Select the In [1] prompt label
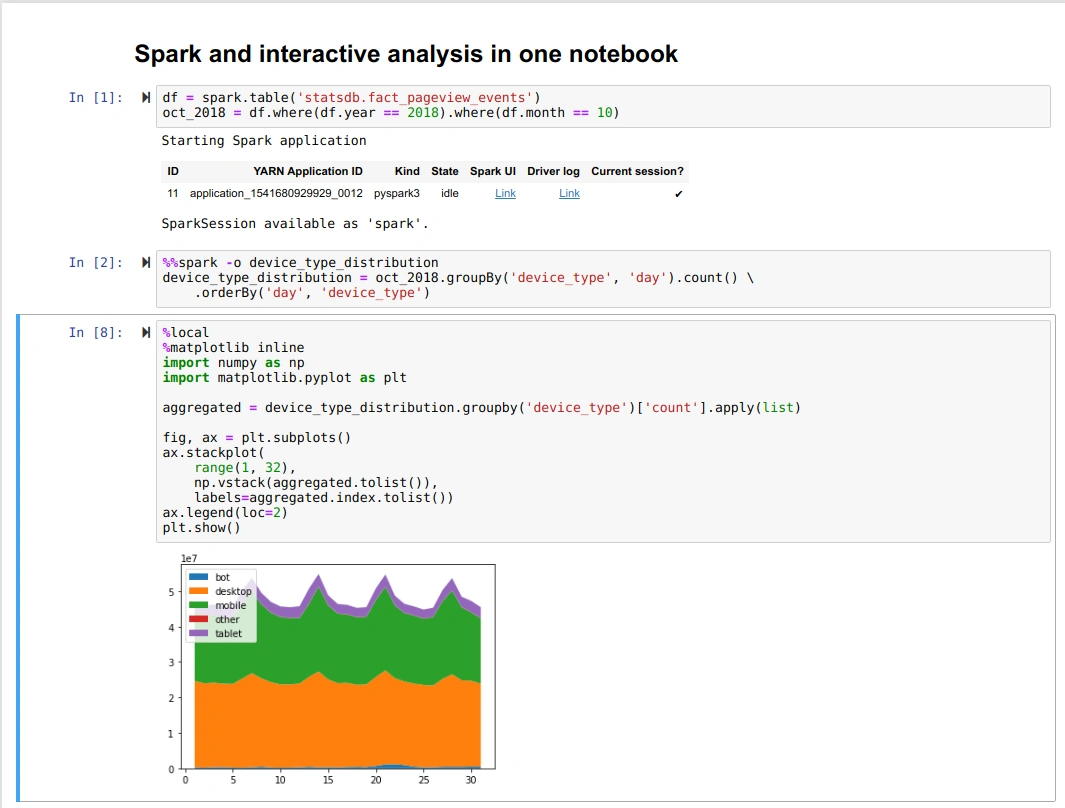1065x808 pixels. [x=96, y=98]
